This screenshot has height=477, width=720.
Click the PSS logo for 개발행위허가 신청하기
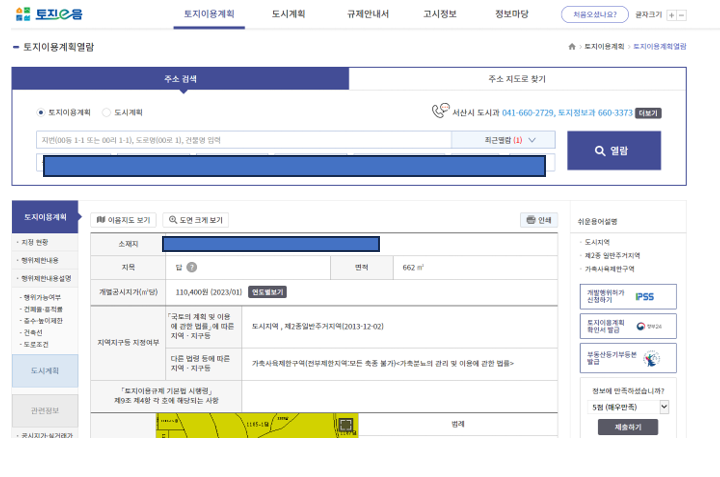coord(644,297)
